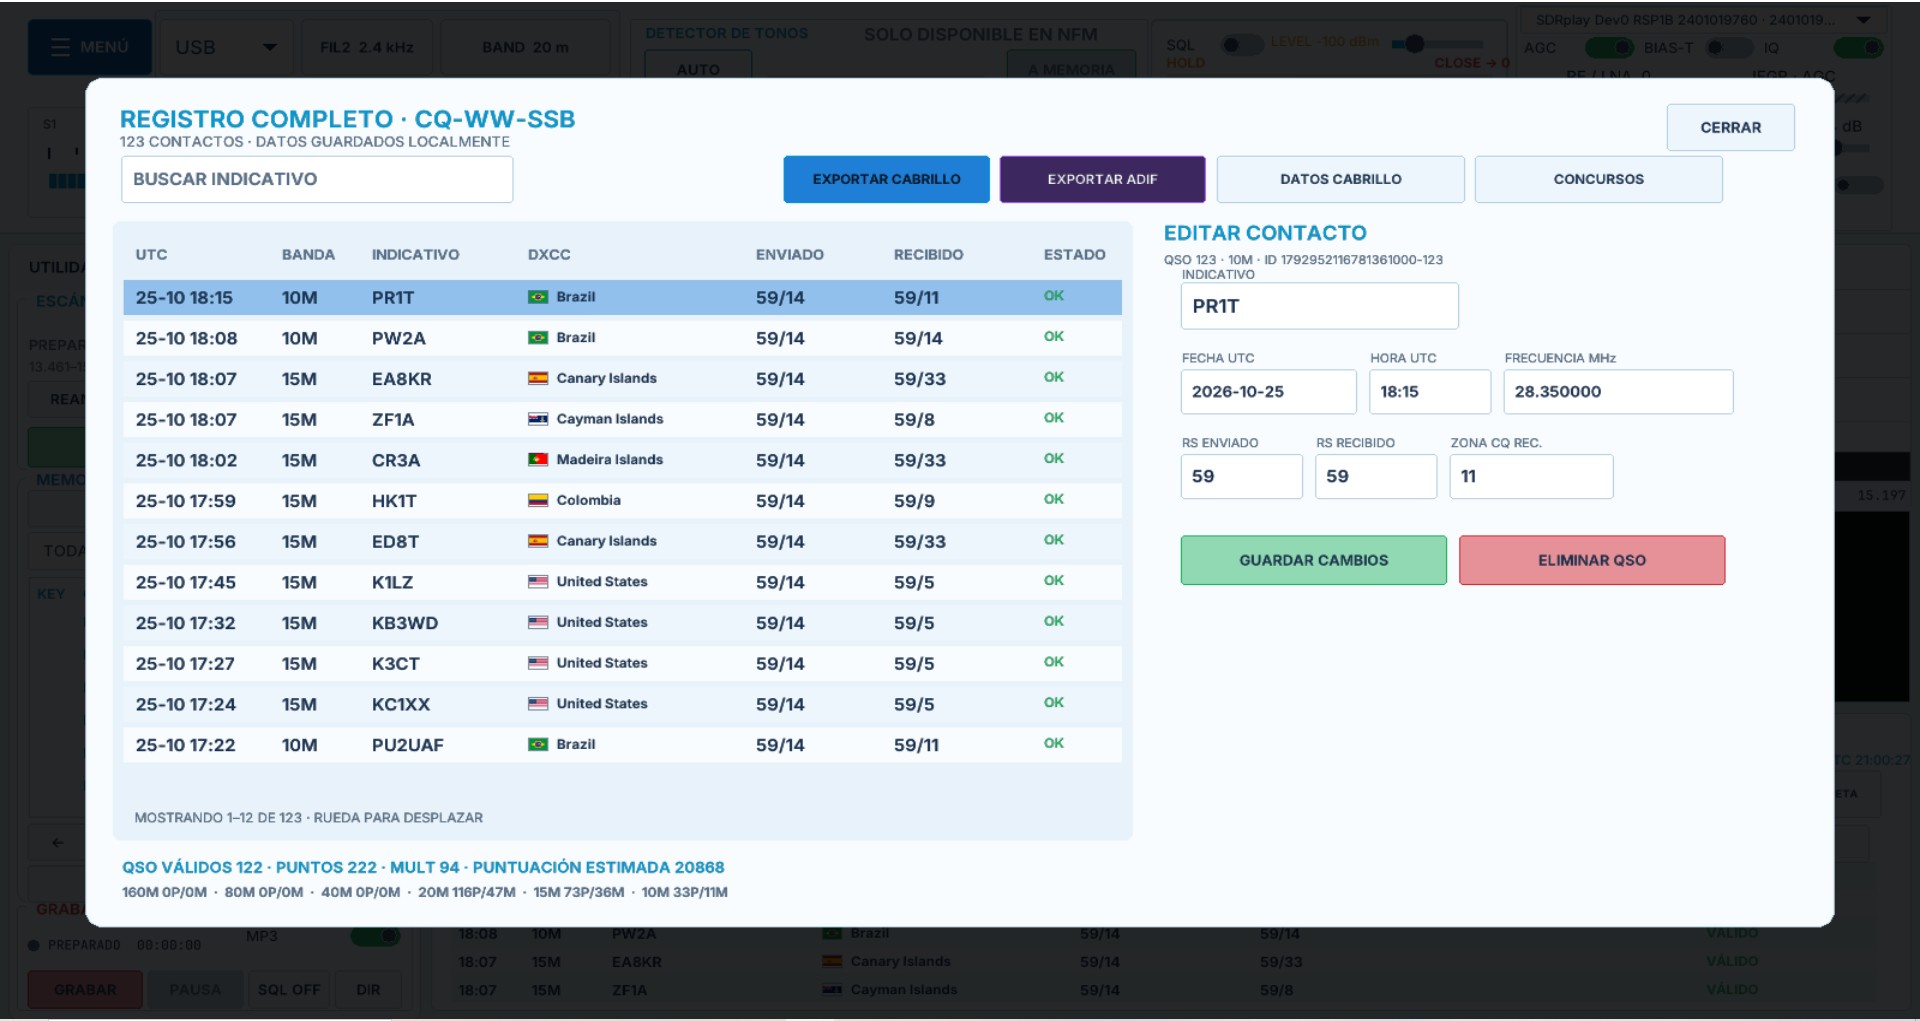Toggle the AGC switch in background
This screenshot has width=1920, height=1021.
1609,47
